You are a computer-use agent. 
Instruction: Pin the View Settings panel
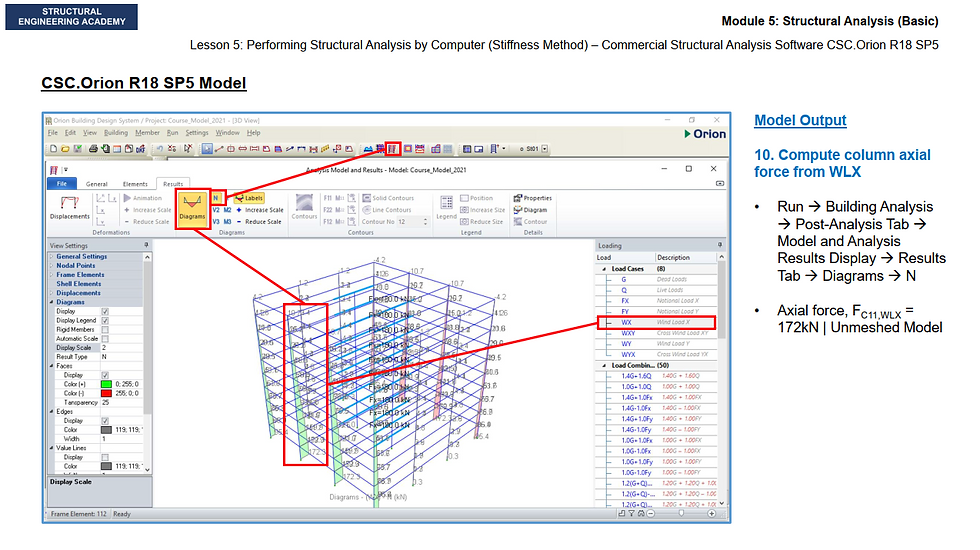point(146,245)
